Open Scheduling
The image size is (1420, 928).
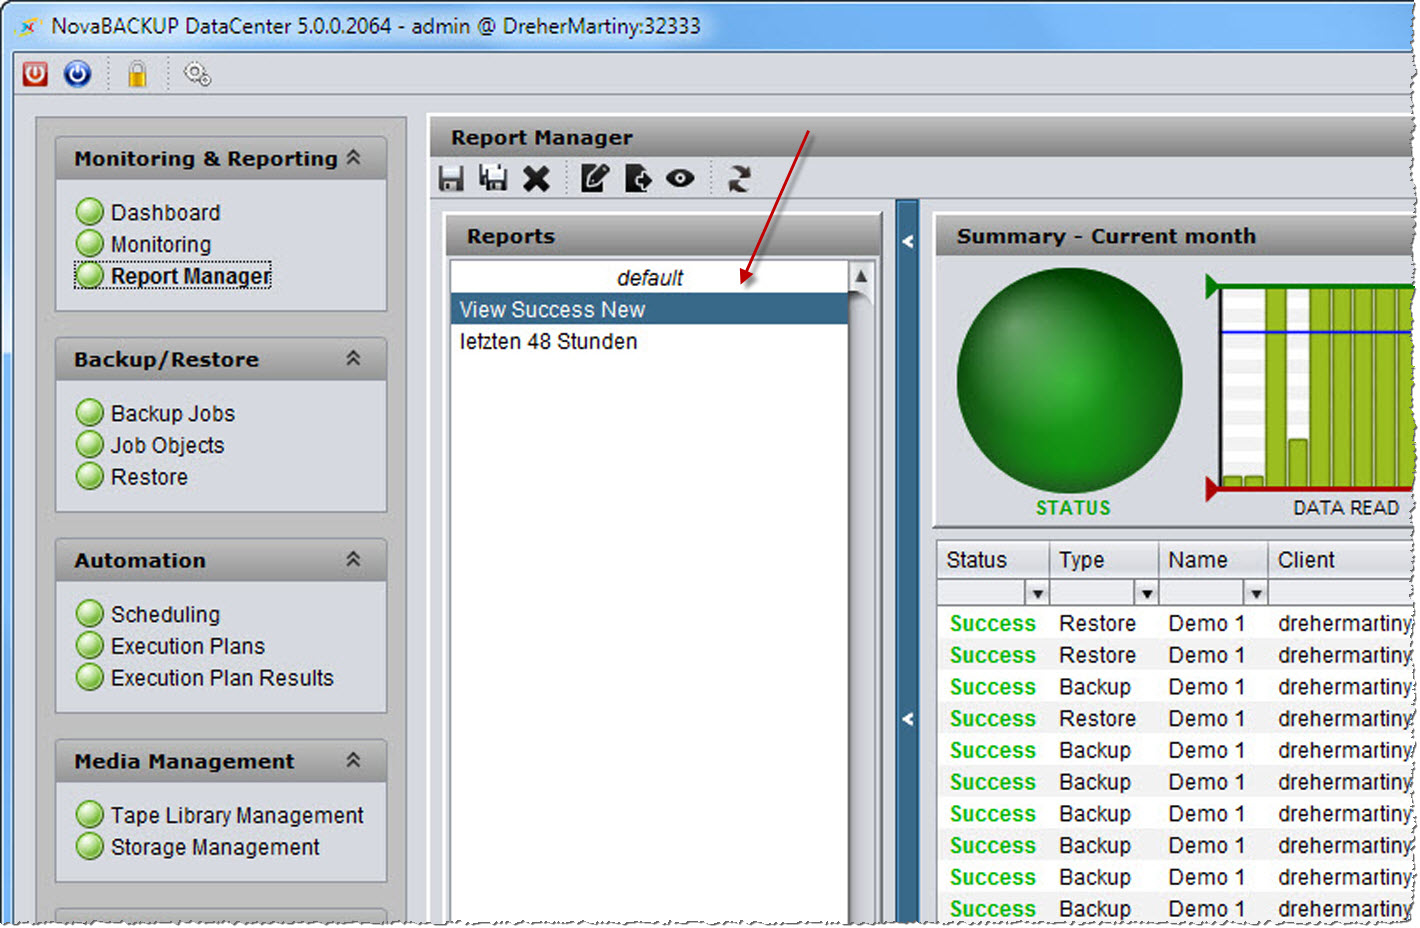pos(165,615)
